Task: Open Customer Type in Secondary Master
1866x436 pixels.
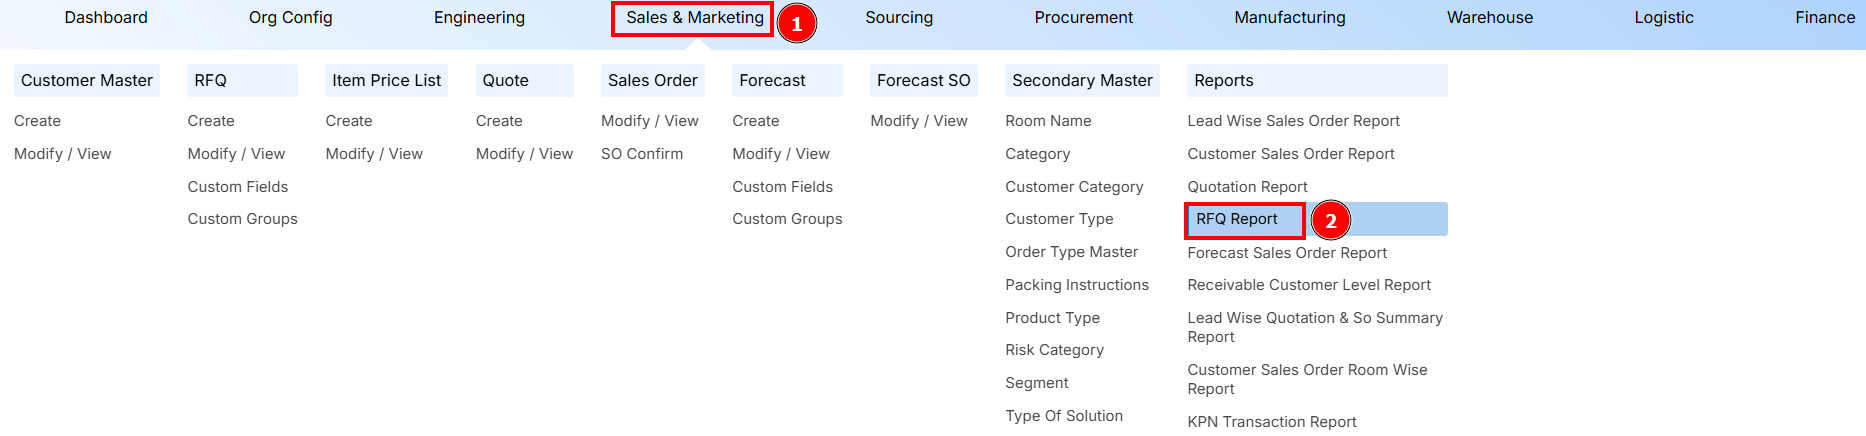Action: tap(1059, 219)
